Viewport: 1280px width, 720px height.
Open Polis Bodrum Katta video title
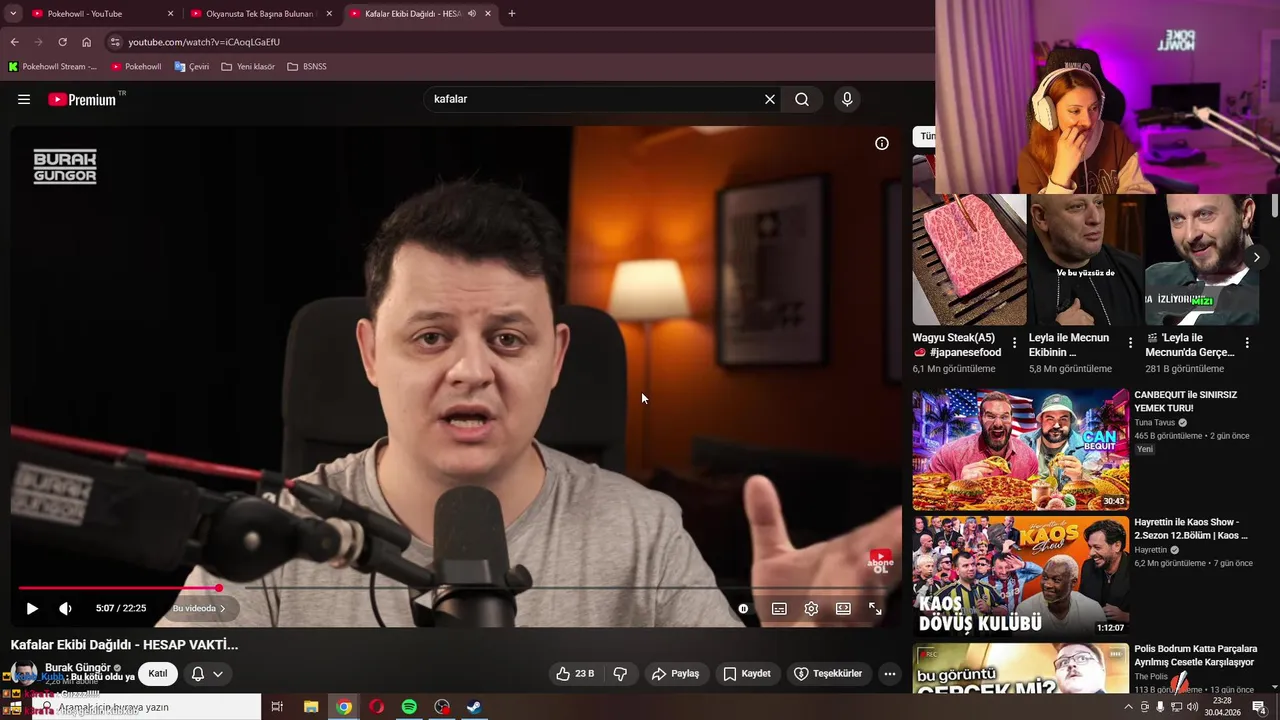[1194, 656]
